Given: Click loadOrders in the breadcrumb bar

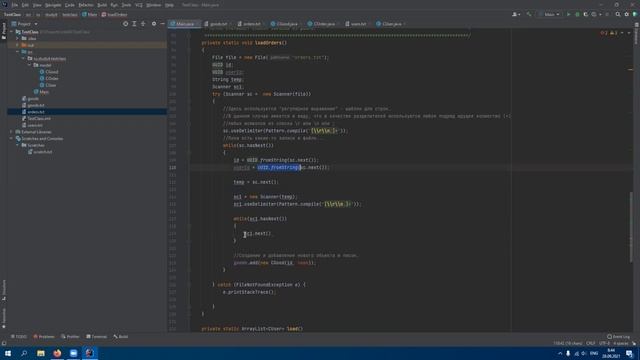Looking at the screenshot, I should click(115, 15).
